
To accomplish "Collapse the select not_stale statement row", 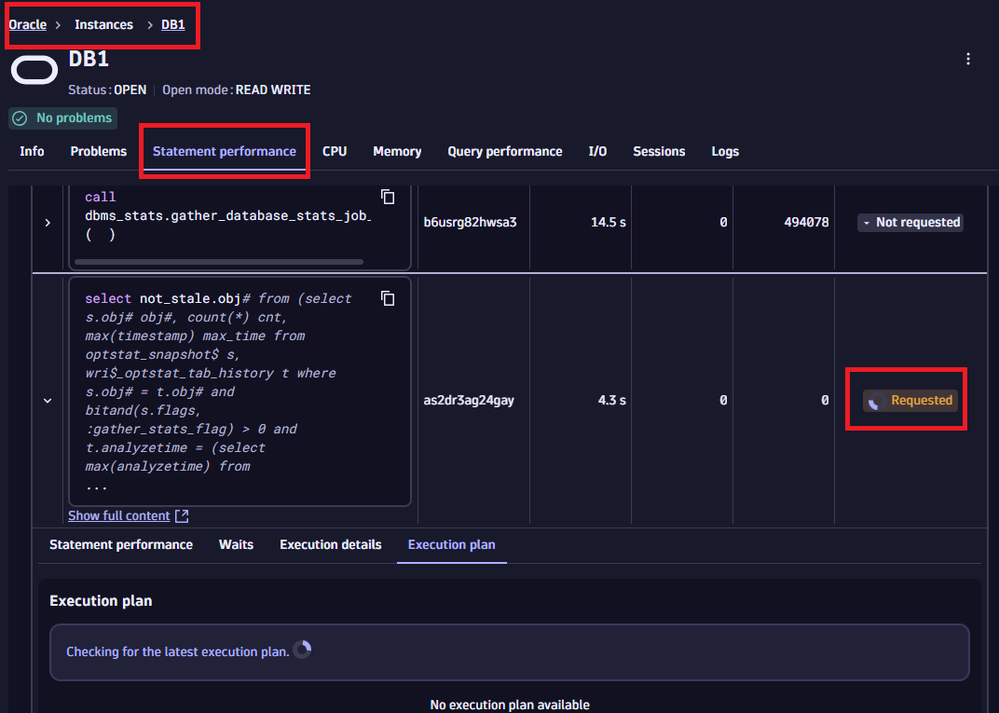I will click(x=47, y=400).
